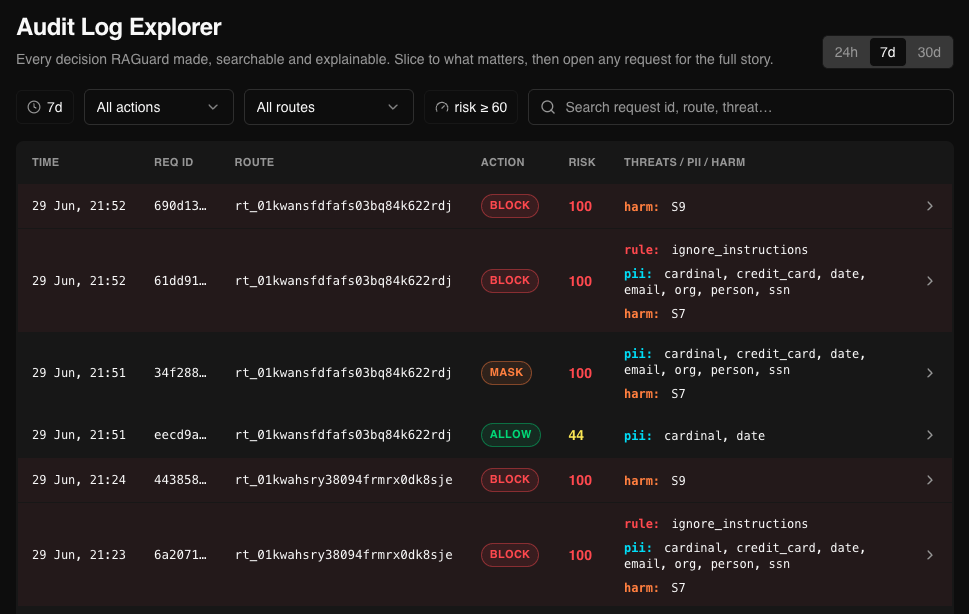Click risk score 44
The width and height of the screenshot is (969, 614).
(576, 435)
